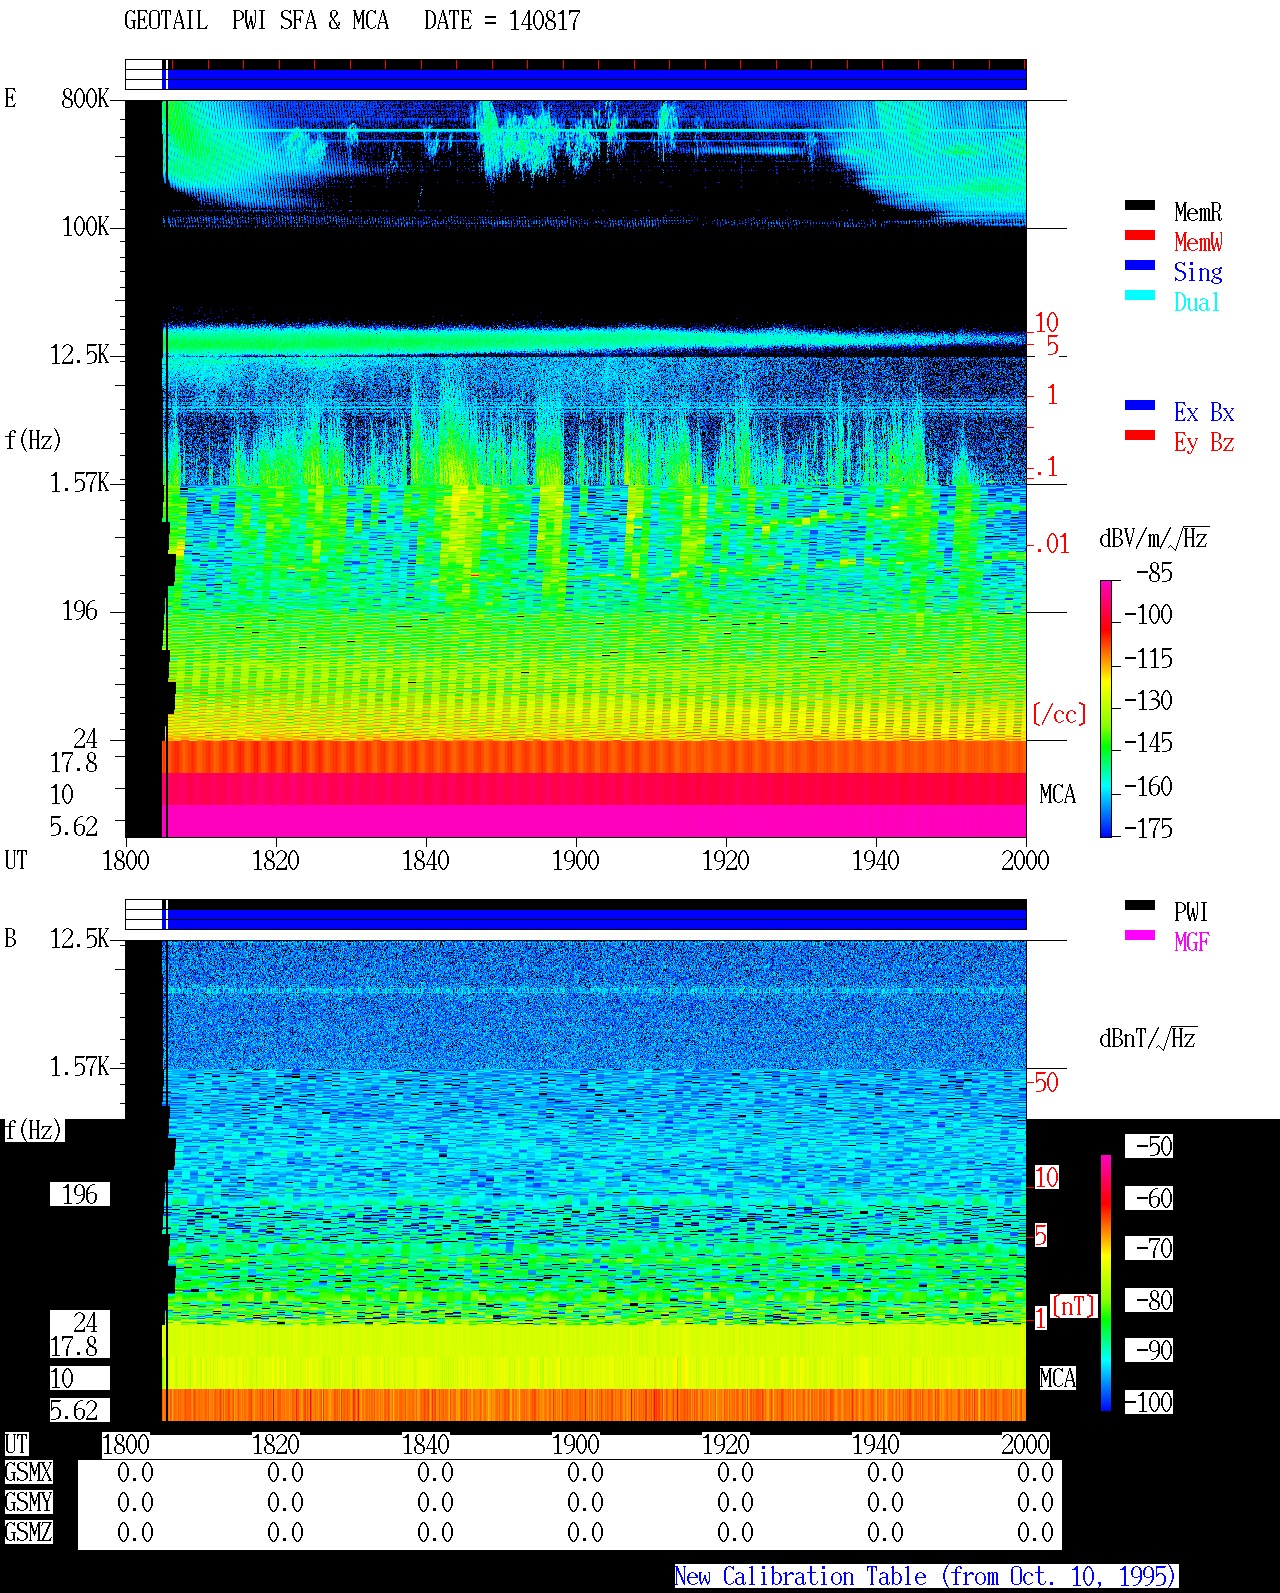Click the red [/cc] density unit label

click(x=1059, y=714)
